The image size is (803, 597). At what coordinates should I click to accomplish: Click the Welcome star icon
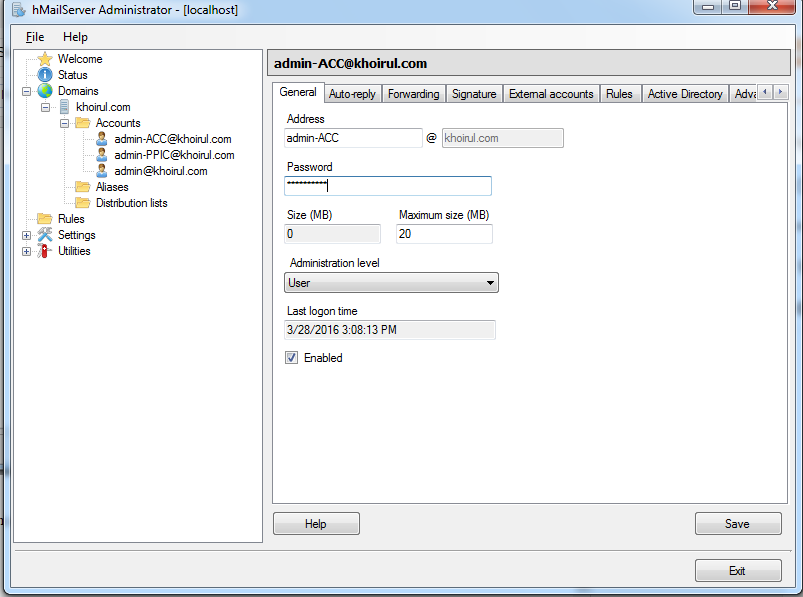tap(45, 59)
